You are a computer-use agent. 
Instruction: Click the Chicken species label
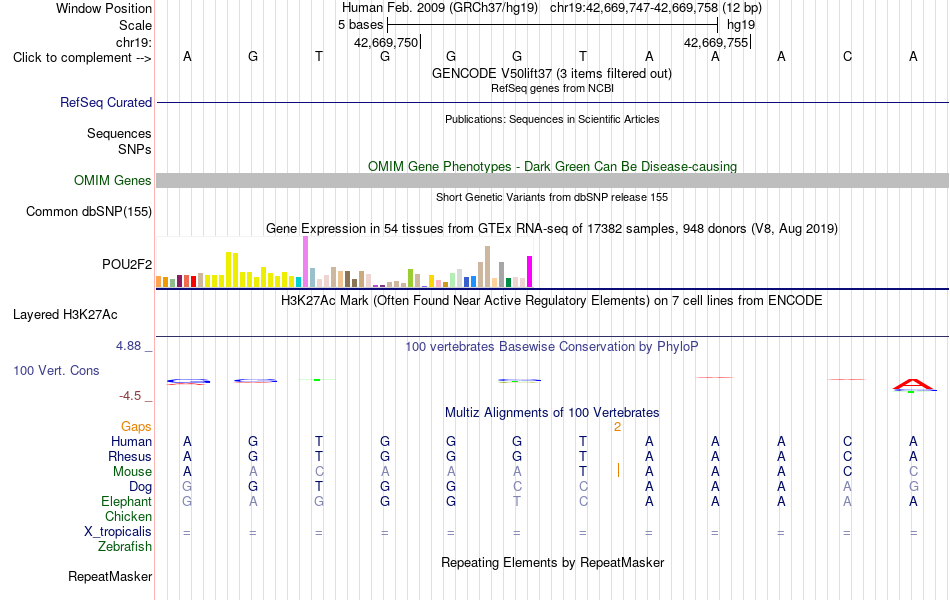(128, 516)
